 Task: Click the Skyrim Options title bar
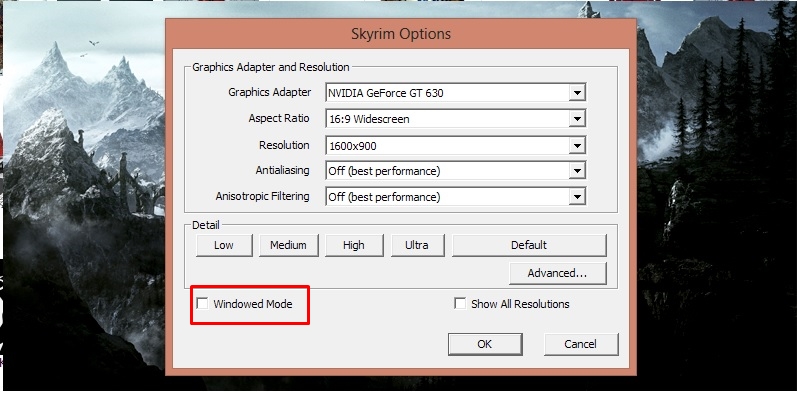pos(401,34)
